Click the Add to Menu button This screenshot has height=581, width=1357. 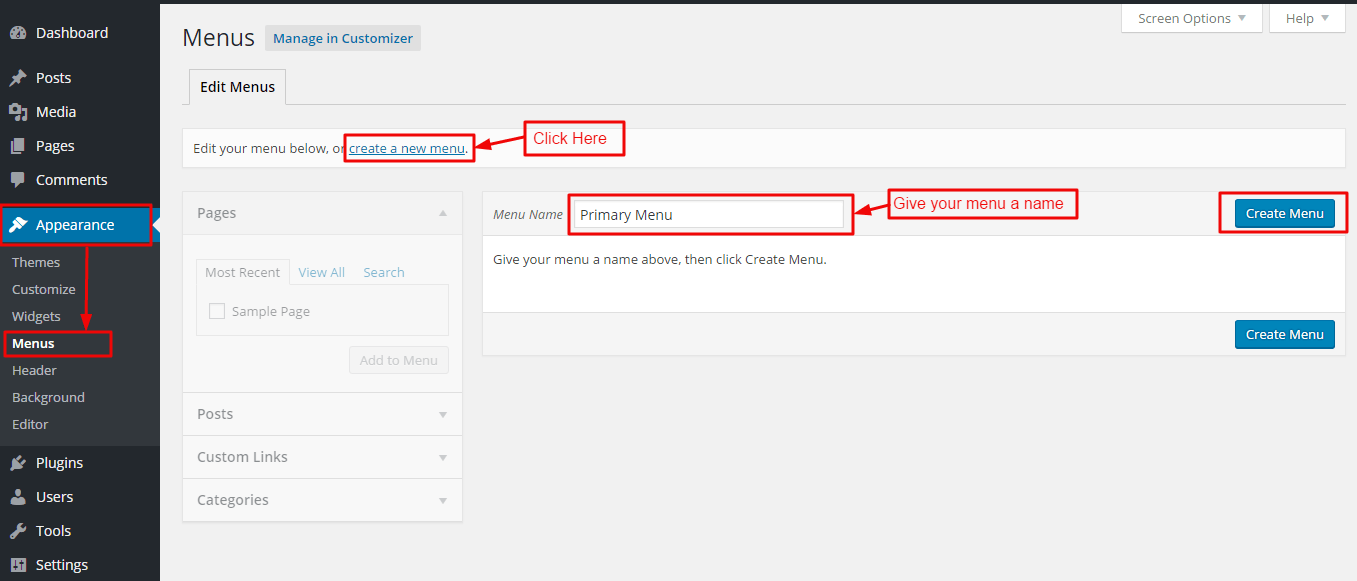pos(399,360)
